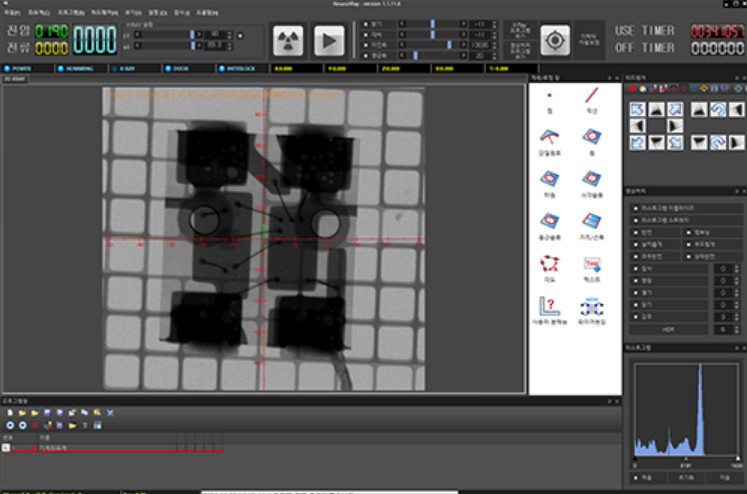Toggle the first histogram checkbox in image processing

click(637, 208)
